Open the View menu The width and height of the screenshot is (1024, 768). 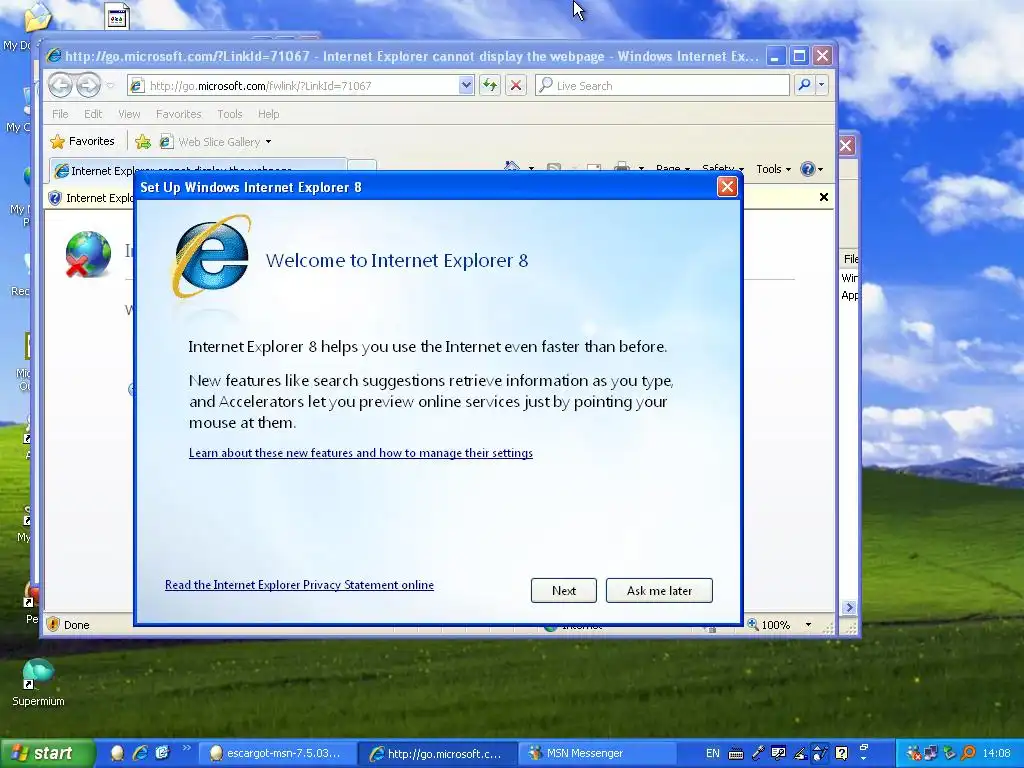coord(129,114)
